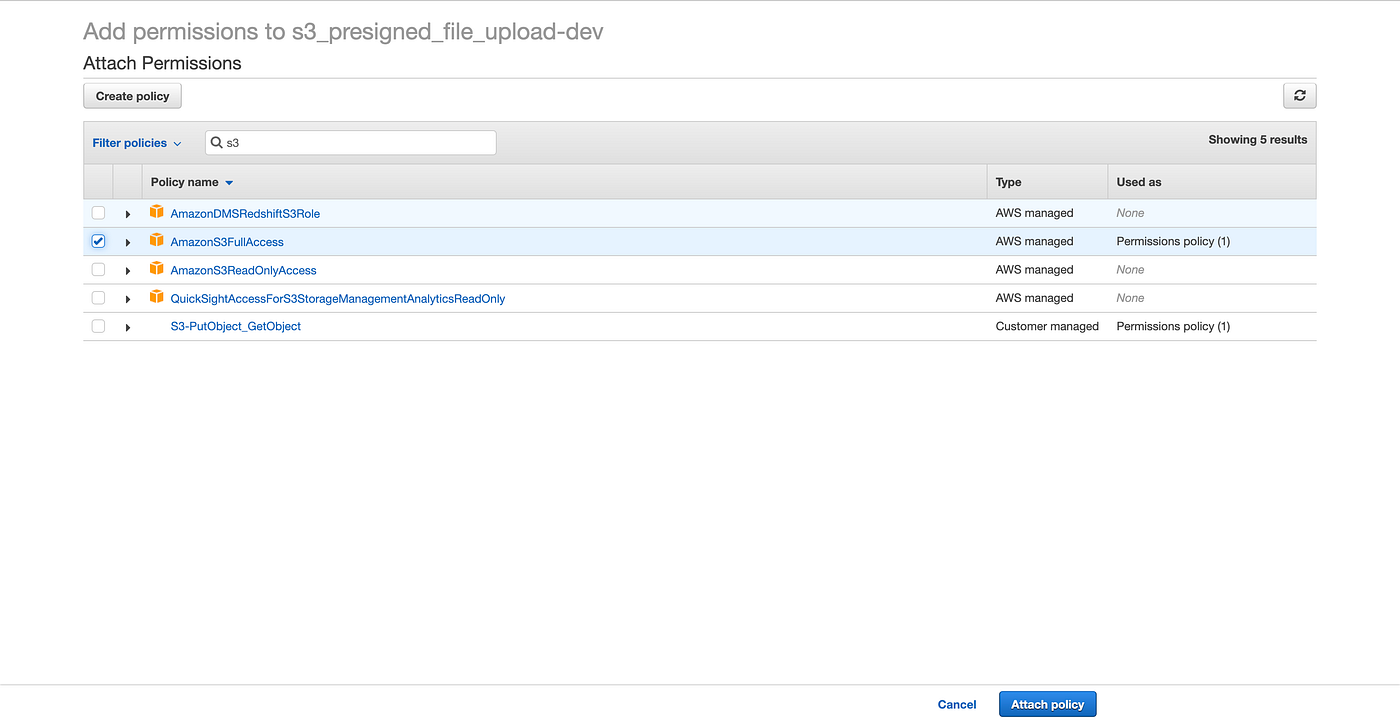This screenshot has width=1400, height=723.
Task: Check the AmazonS3ReadOnlyAccess checkbox
Action: [98, 269]
